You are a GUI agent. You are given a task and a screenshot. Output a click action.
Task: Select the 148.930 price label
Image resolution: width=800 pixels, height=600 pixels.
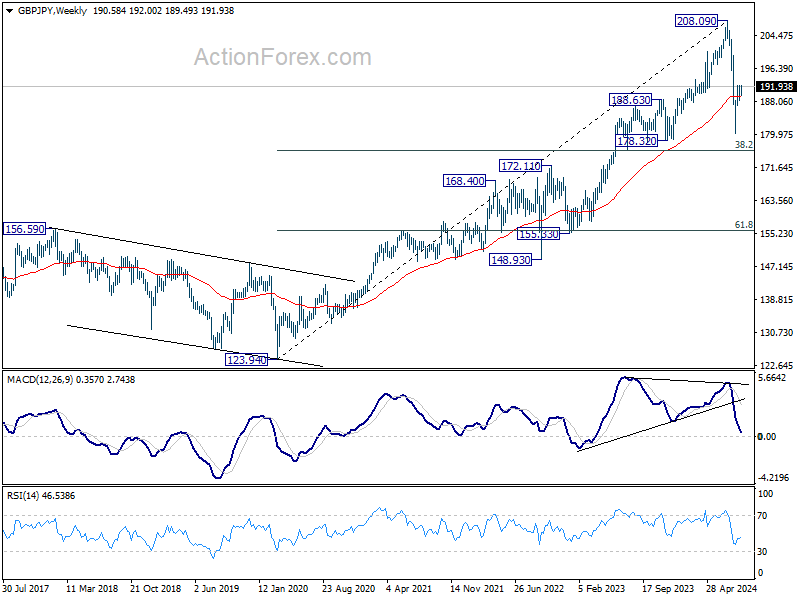(510, 260)
